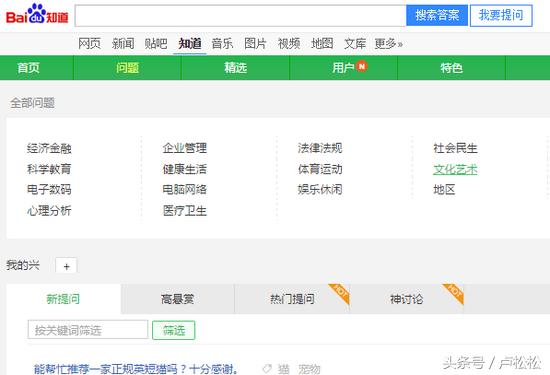Open the 健康生活 category

coord(185,169)
